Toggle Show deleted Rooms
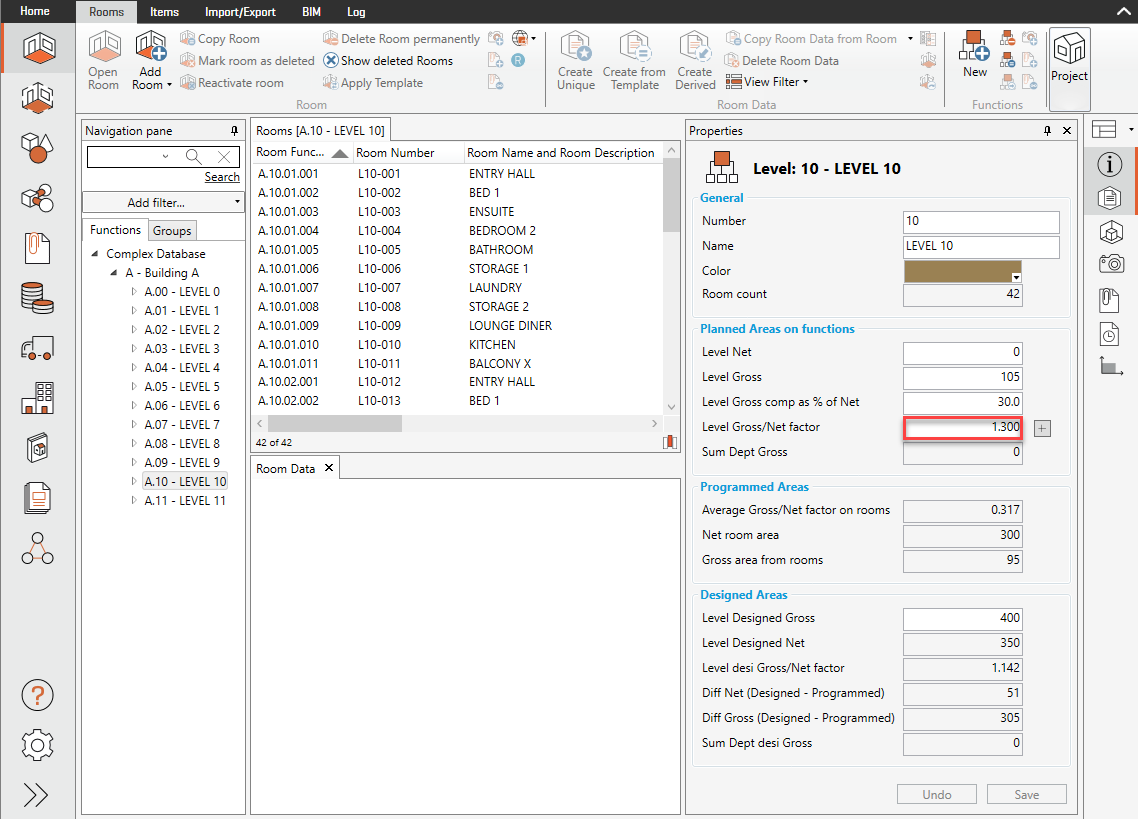The height and width of the screenshot is (819, 1138). click(388, 61)
